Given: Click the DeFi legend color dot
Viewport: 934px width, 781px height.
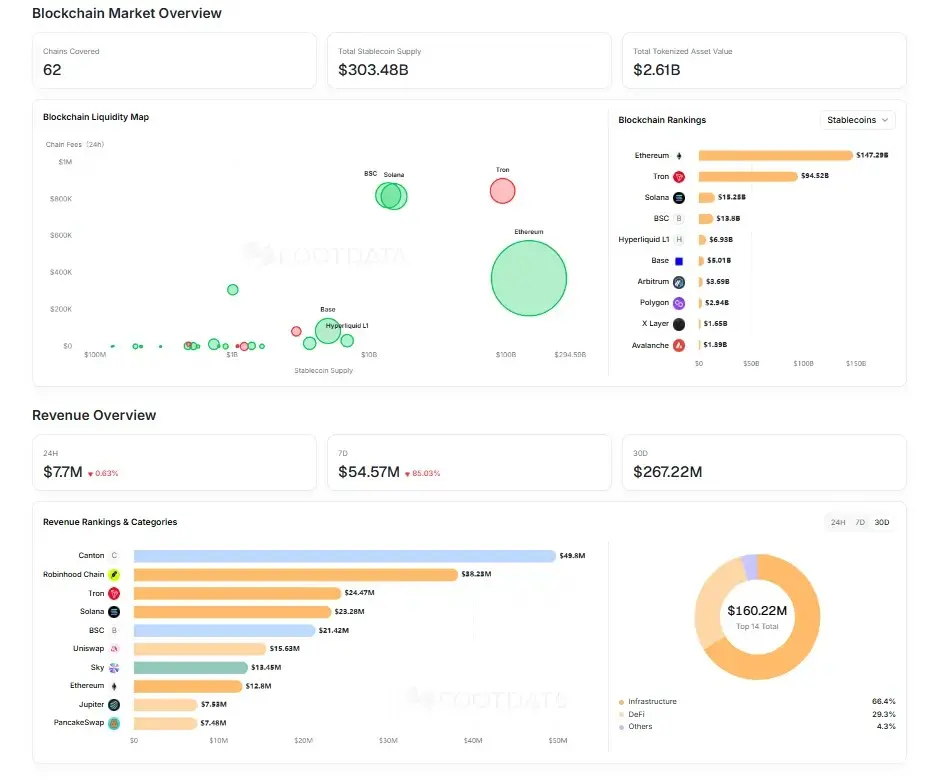Looking at the screenshot, I should point(621,715).
